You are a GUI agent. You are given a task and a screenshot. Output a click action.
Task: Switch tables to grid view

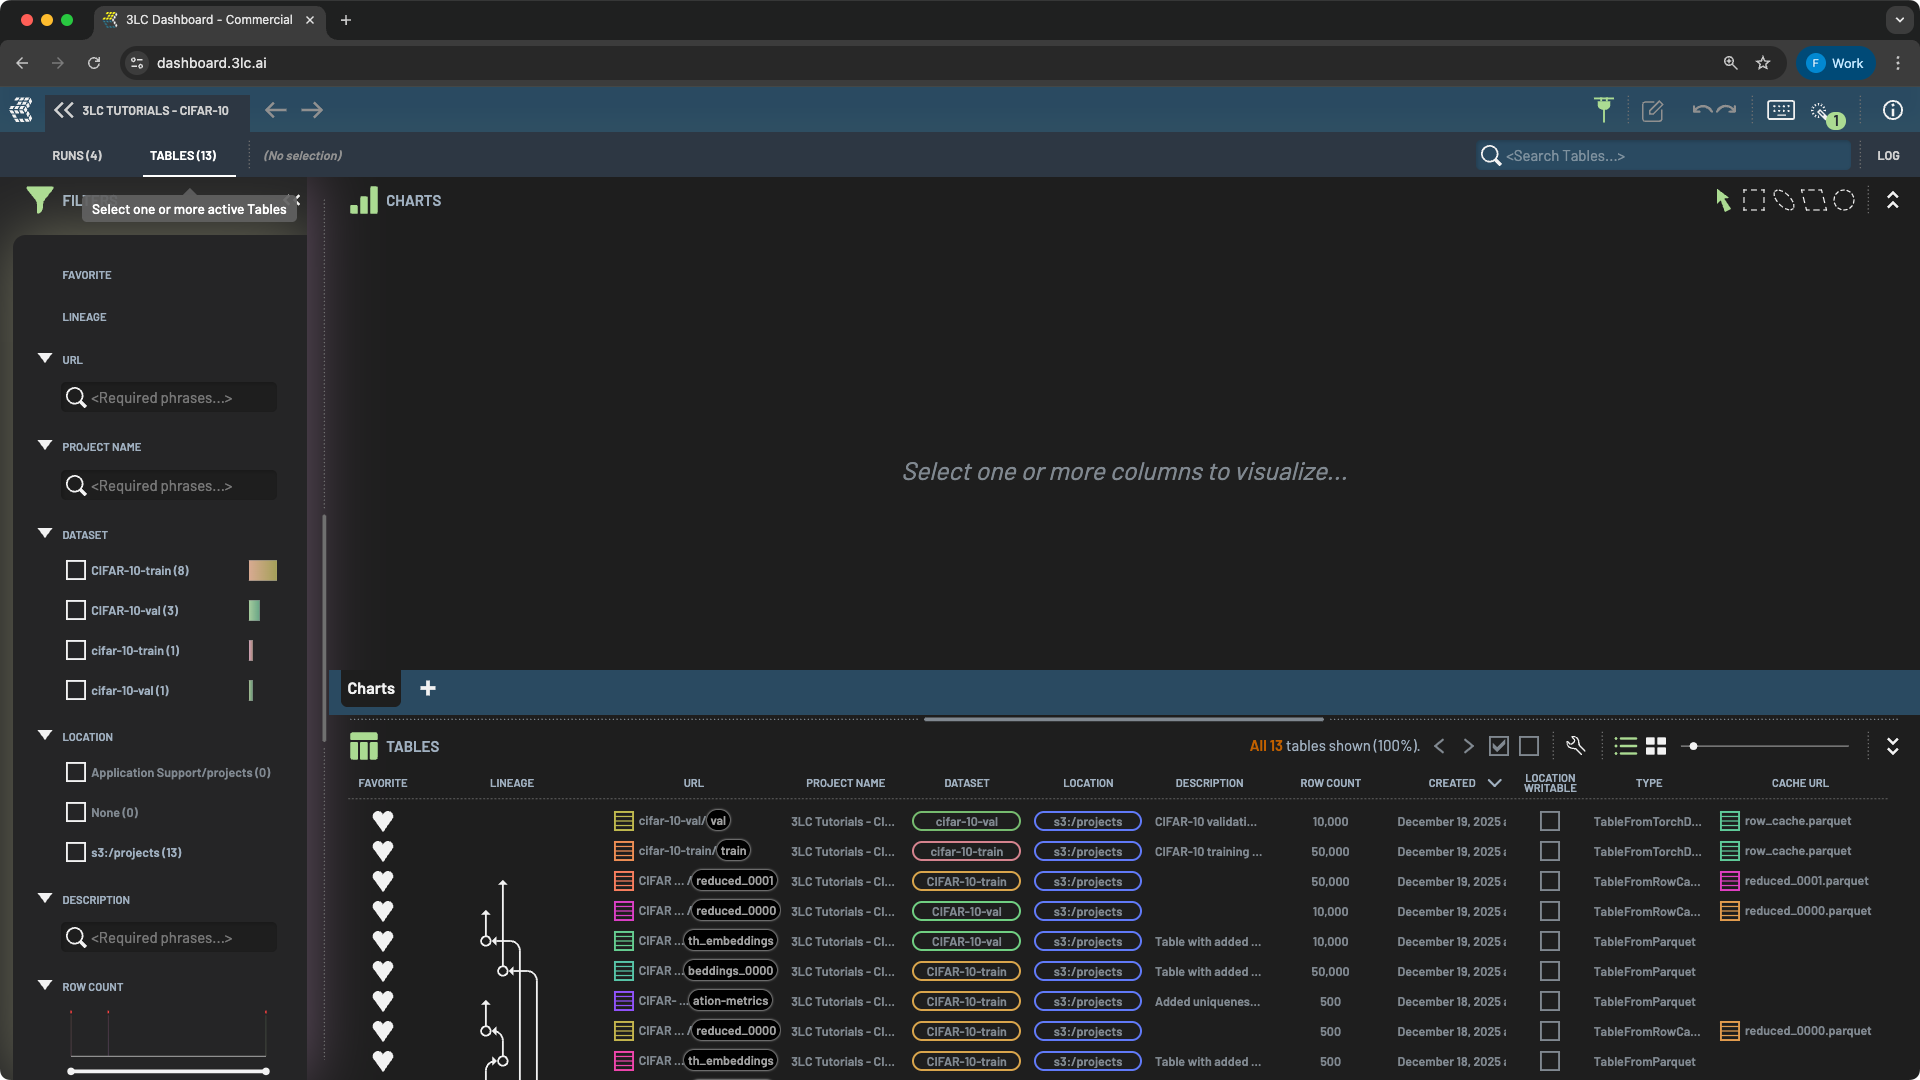pyautogui.click(x=1656, y=746)
